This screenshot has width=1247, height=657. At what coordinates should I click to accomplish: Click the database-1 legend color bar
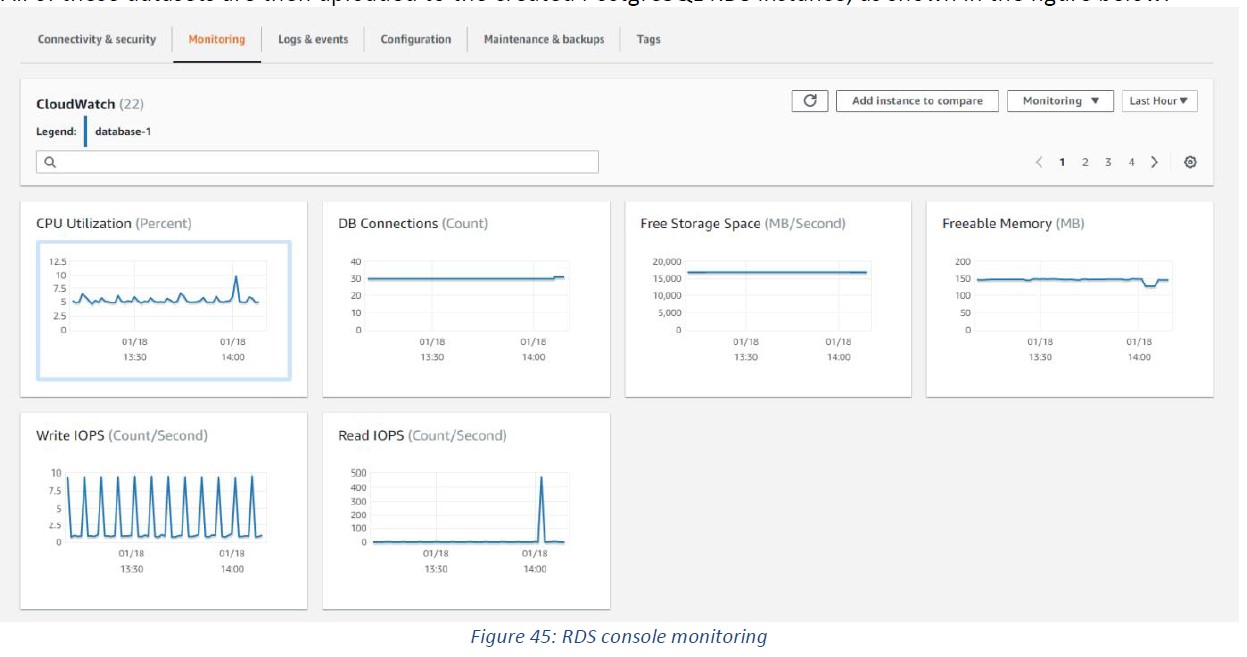(85, 131)
